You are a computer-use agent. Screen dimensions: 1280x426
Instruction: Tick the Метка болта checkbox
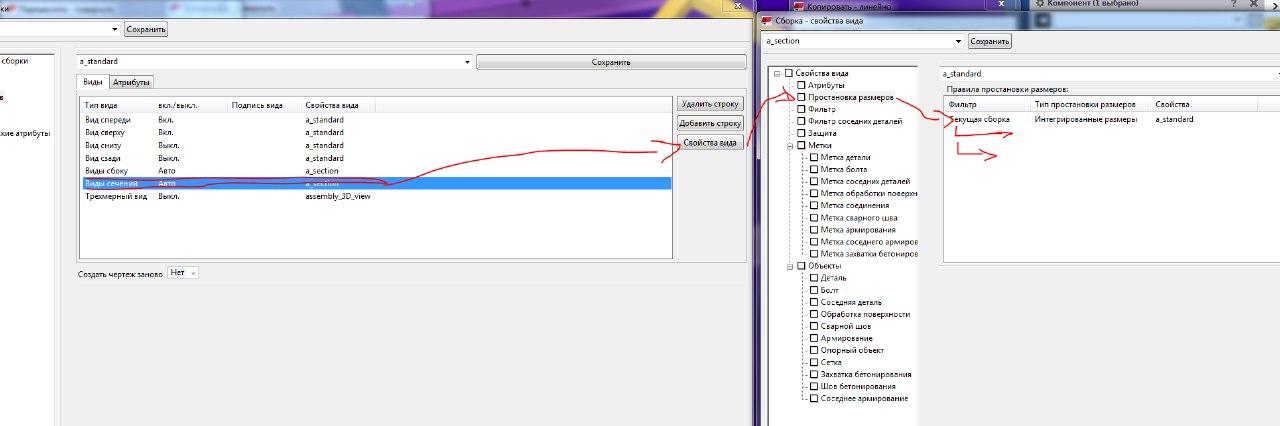(813, 169)
